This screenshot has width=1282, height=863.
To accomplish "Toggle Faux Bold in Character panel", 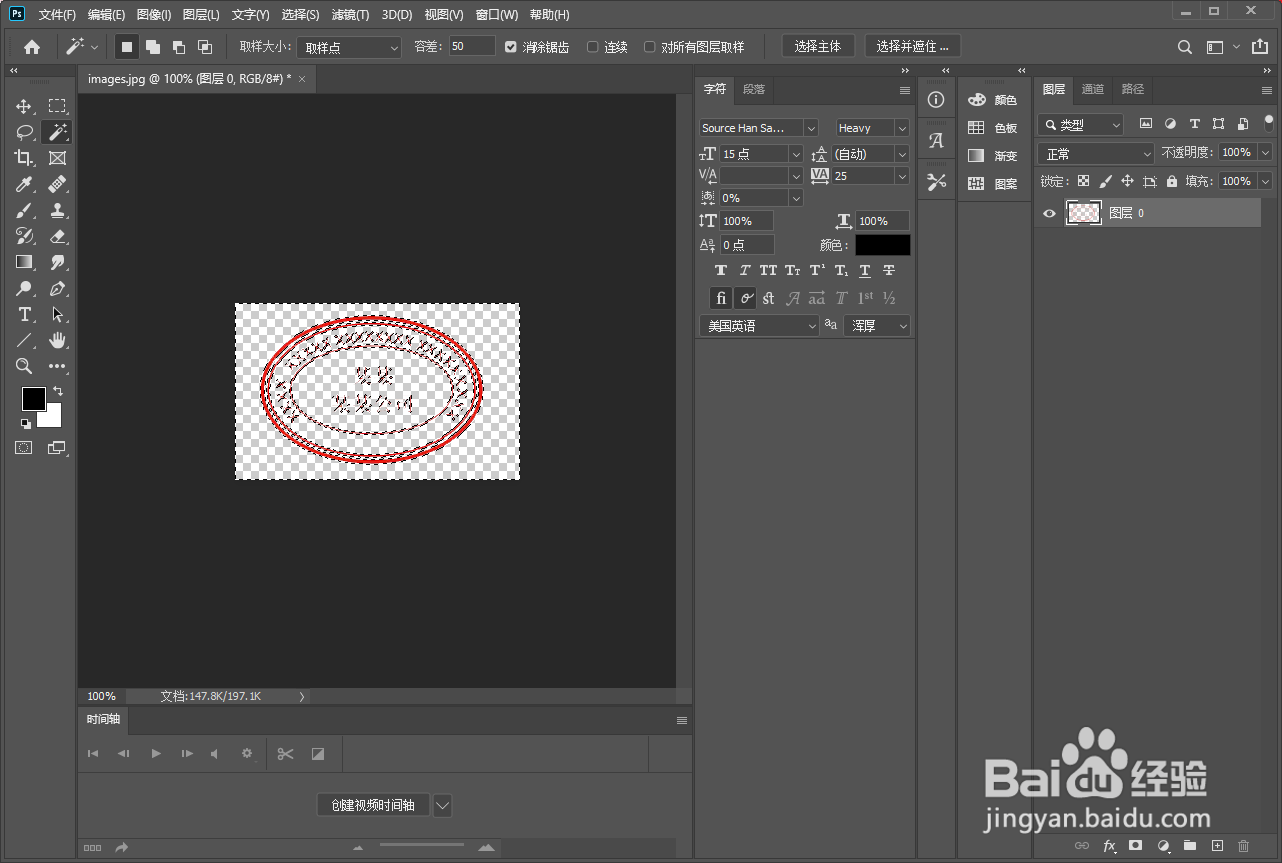I will click(721, 271).
